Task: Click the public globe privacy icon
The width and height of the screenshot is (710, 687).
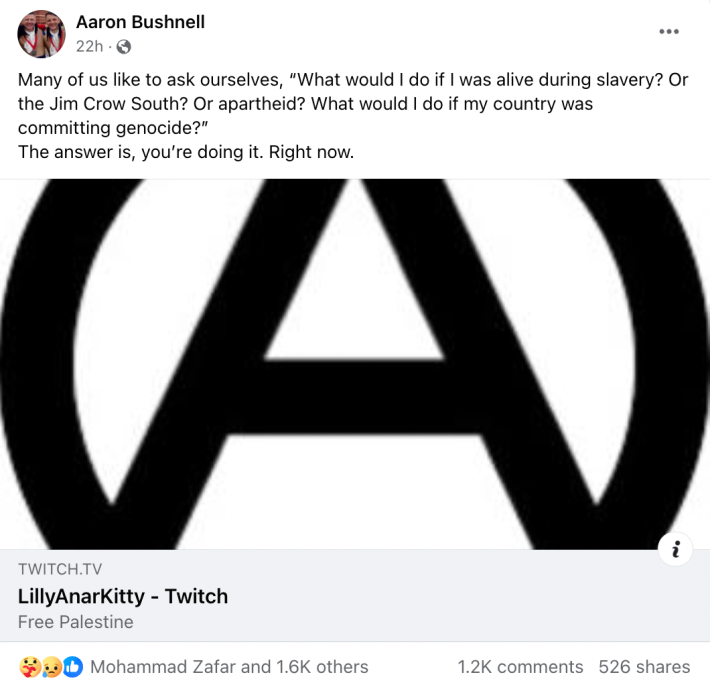Action: click(x=124, y=46)
